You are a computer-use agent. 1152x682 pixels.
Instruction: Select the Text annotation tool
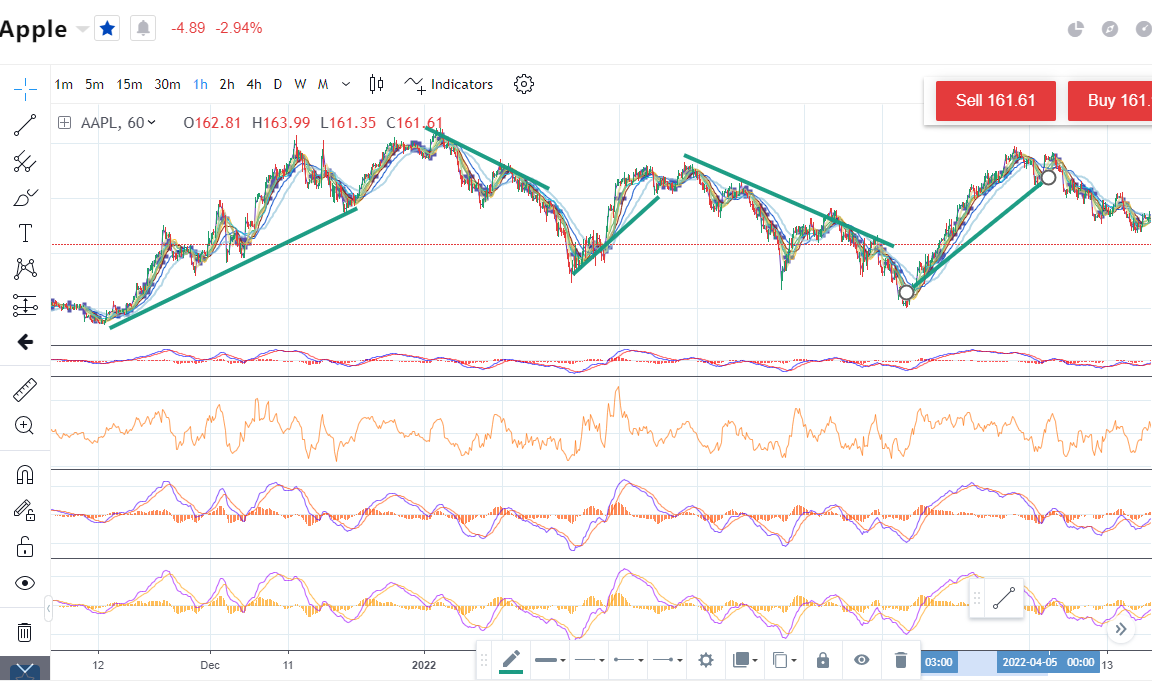tap(25, 233)
